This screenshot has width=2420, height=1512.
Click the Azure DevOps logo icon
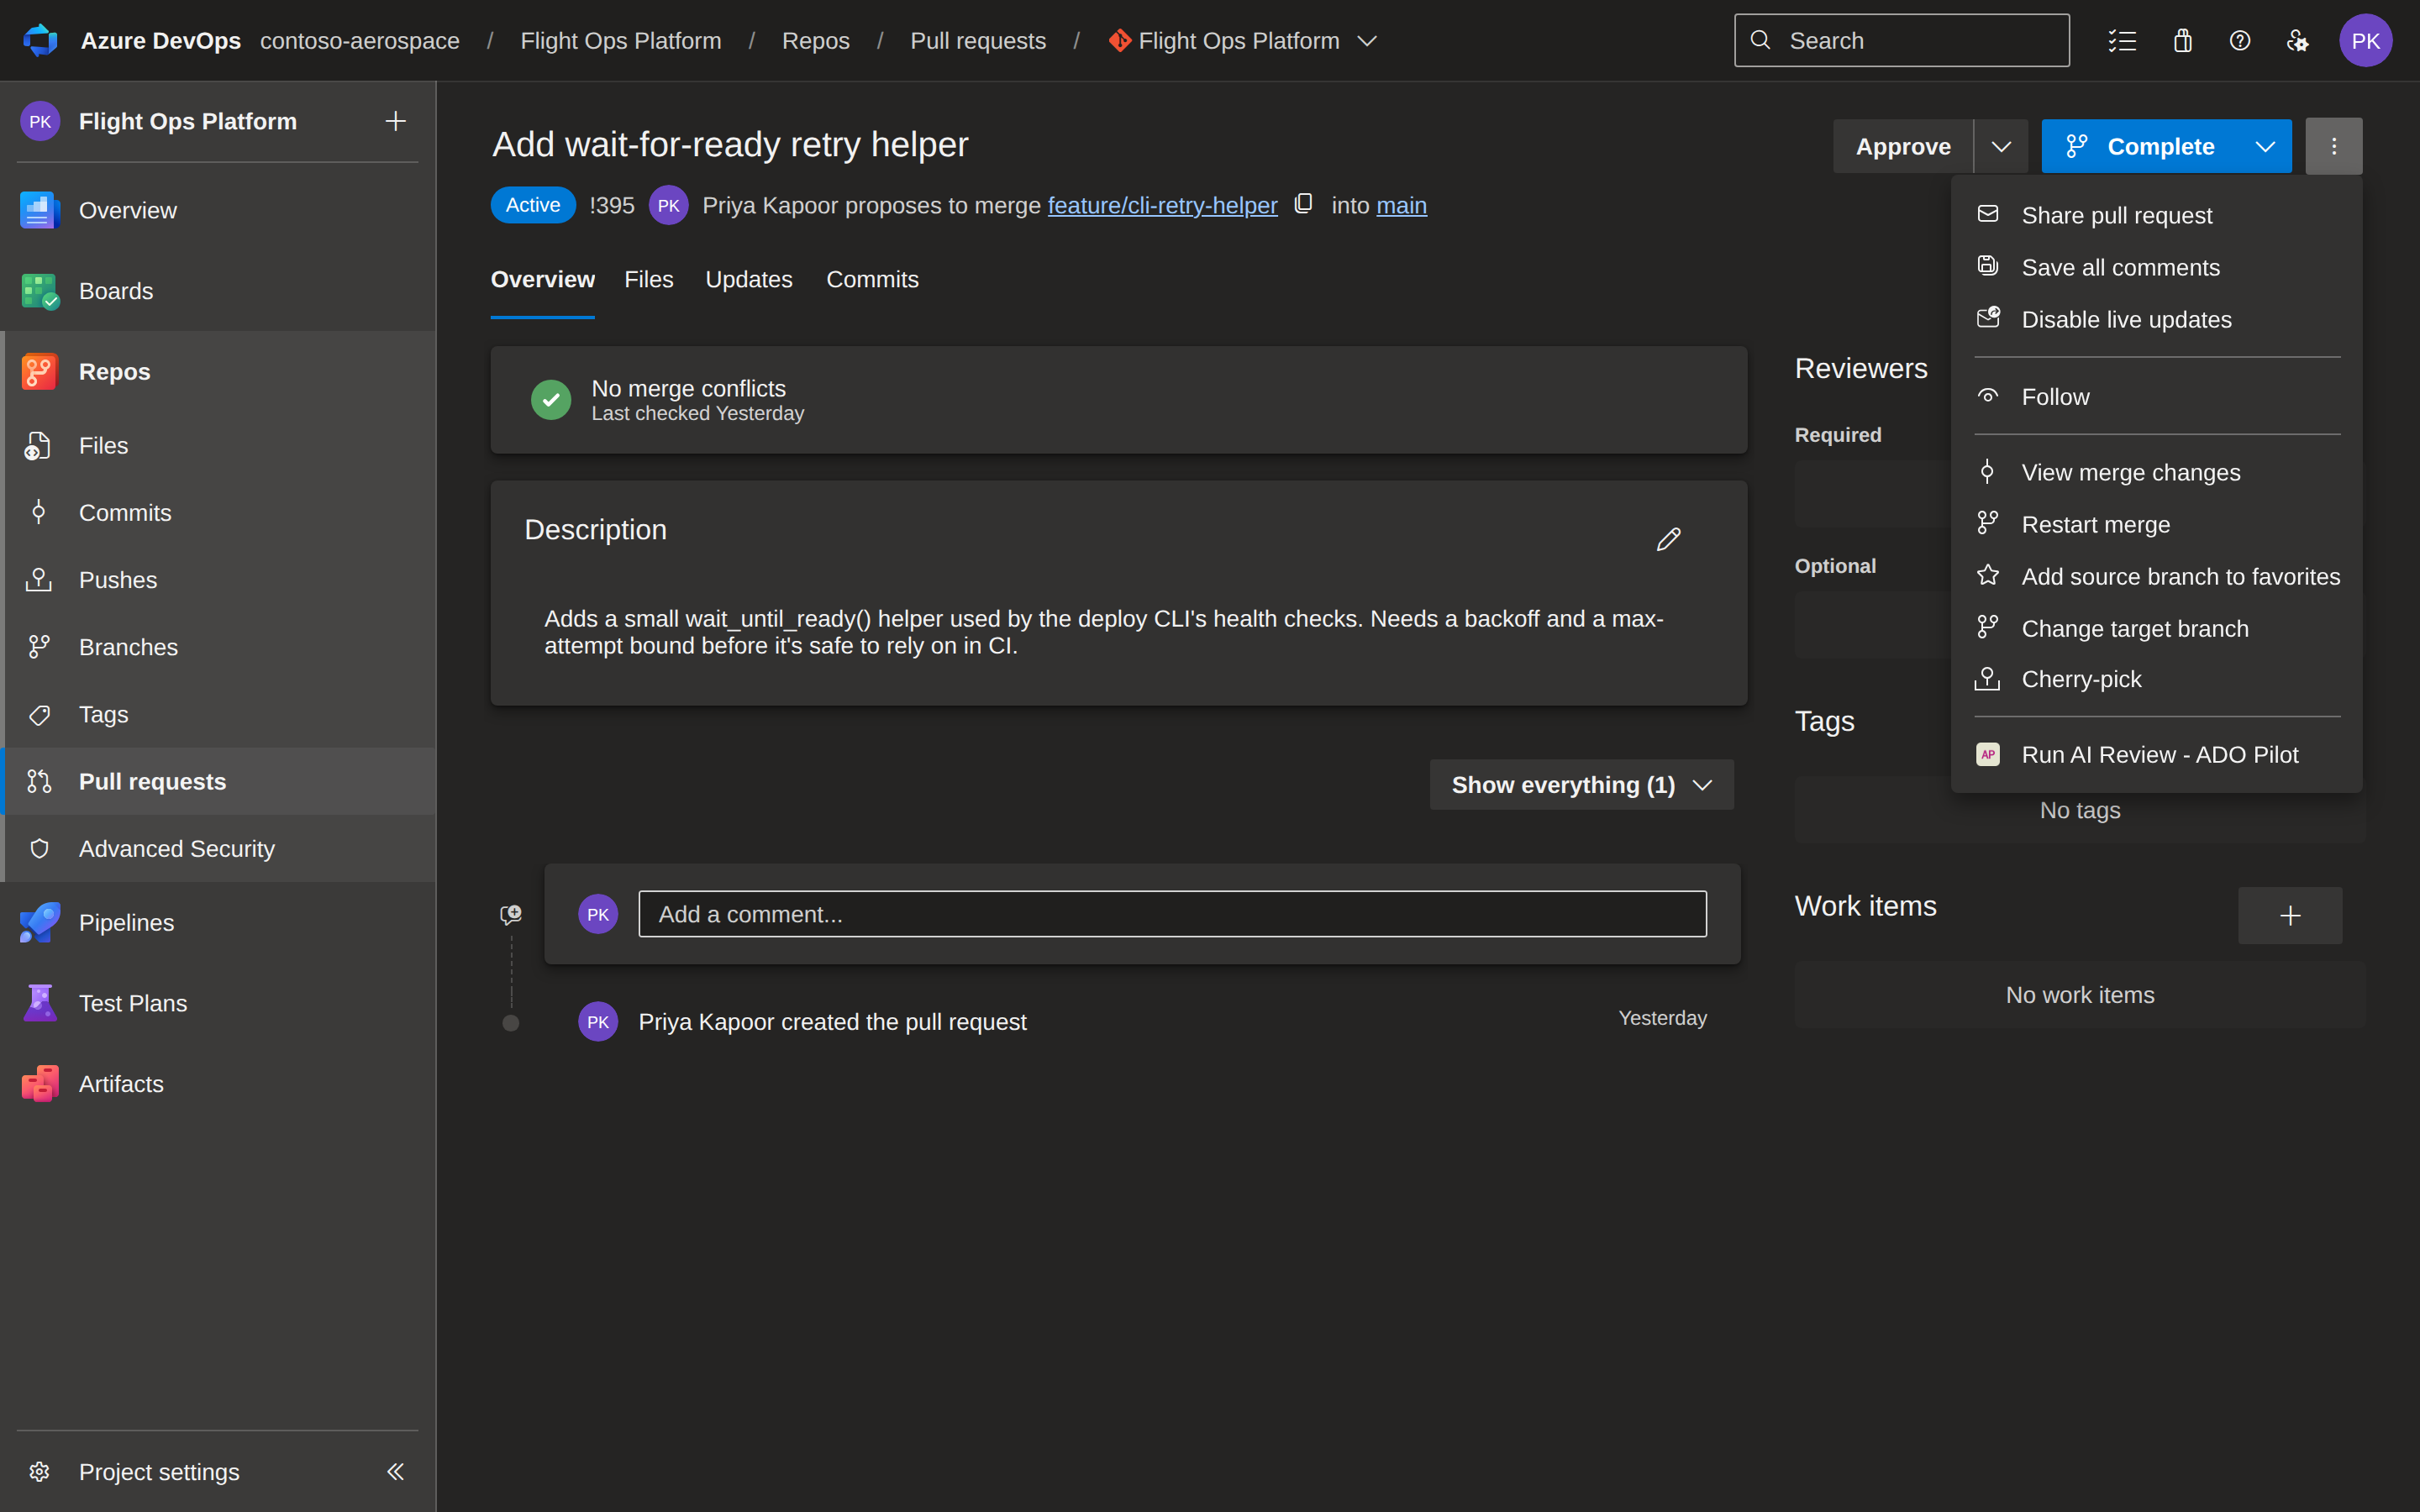40,40
